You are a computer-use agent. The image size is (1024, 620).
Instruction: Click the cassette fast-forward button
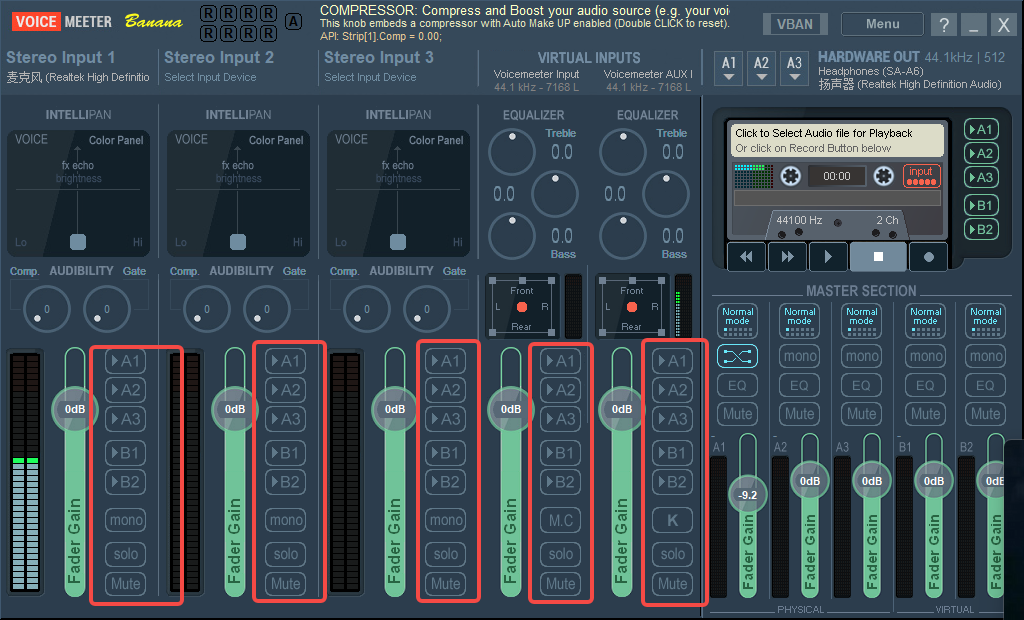coord(788,257)
